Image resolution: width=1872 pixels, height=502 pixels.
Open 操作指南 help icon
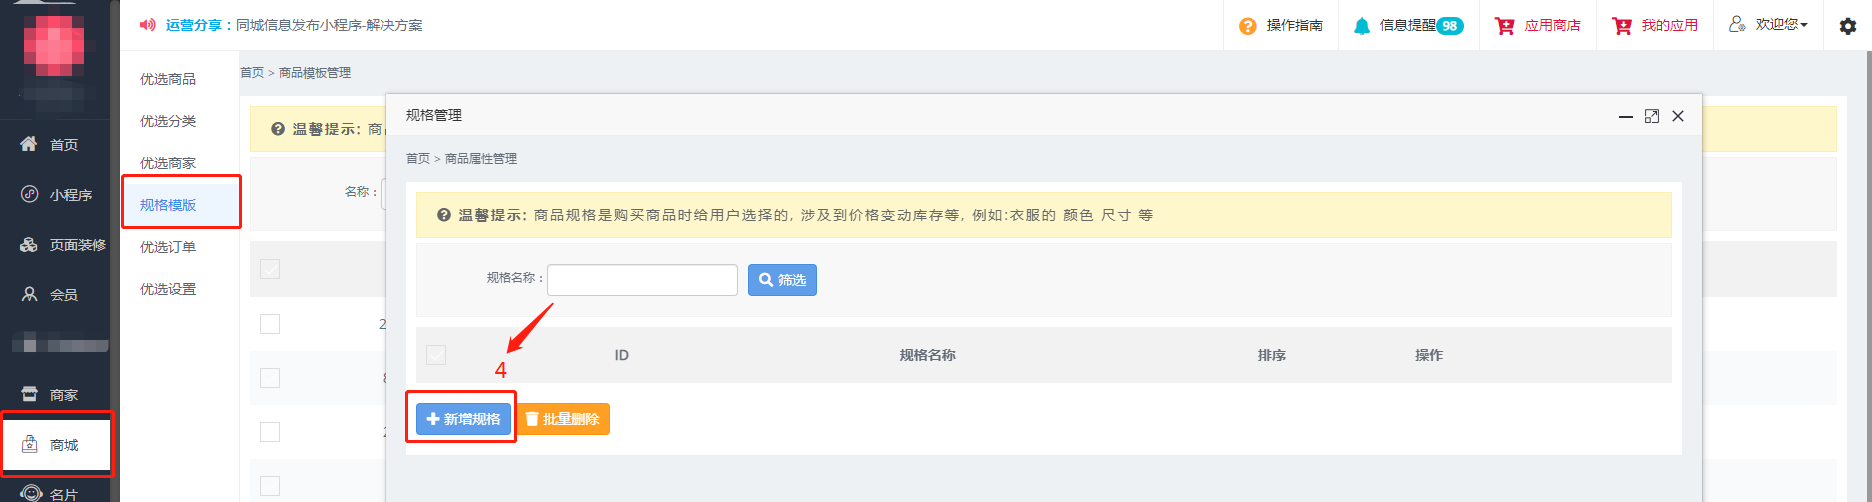point(1247,26)
